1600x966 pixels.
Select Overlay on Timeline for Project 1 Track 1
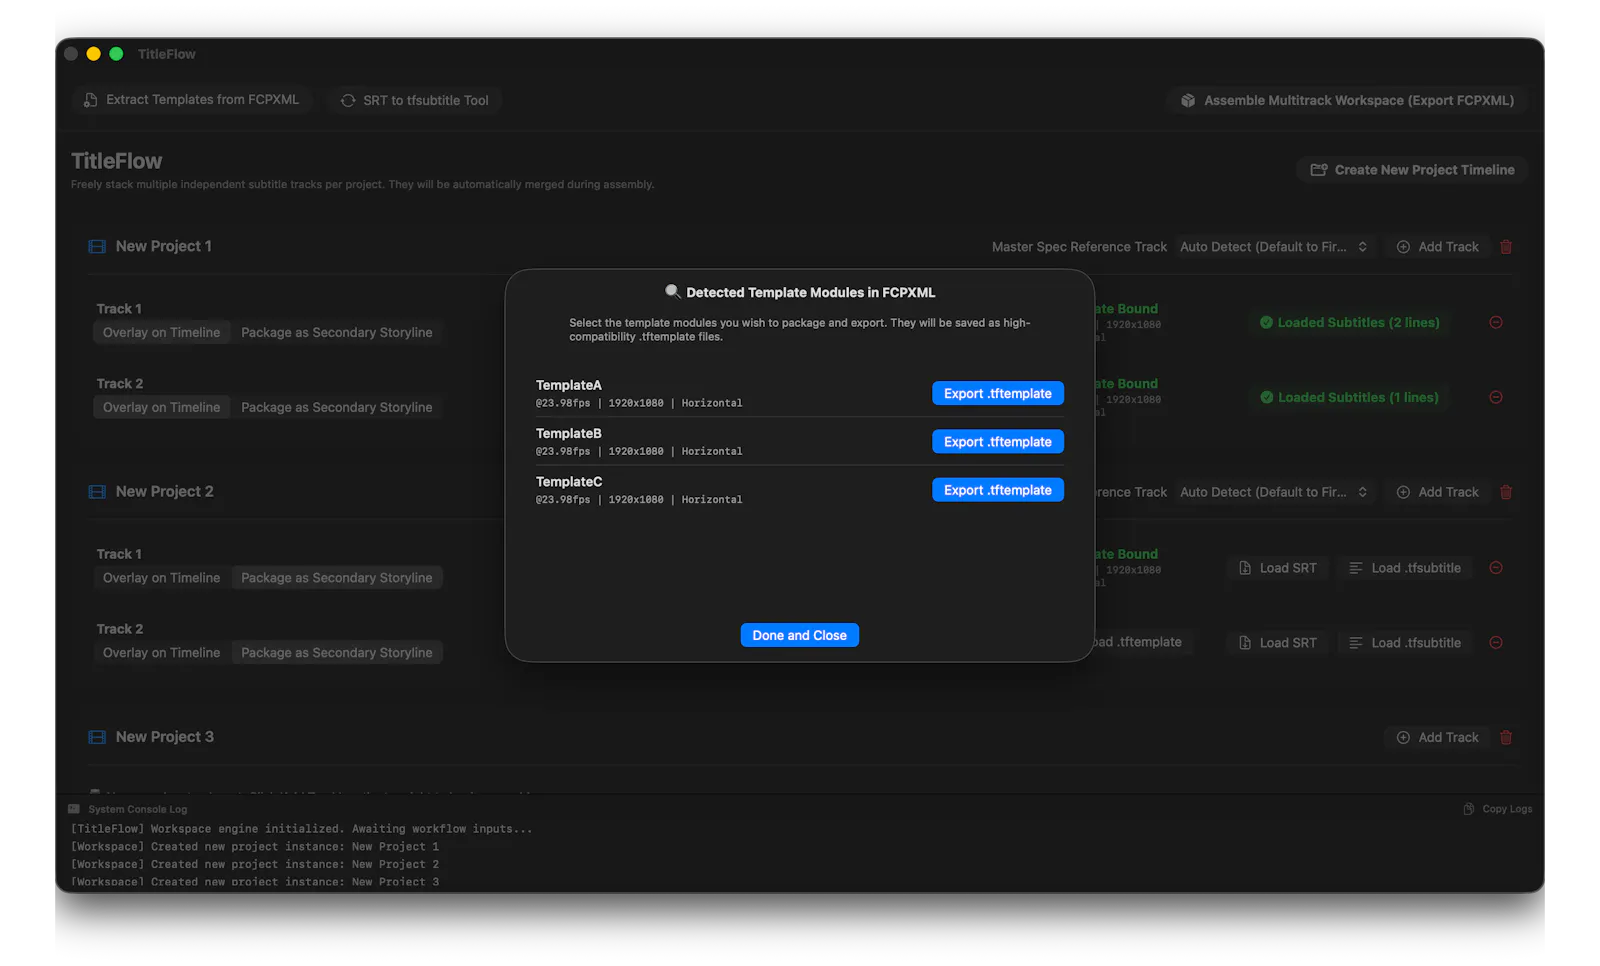tap(162, 332)
